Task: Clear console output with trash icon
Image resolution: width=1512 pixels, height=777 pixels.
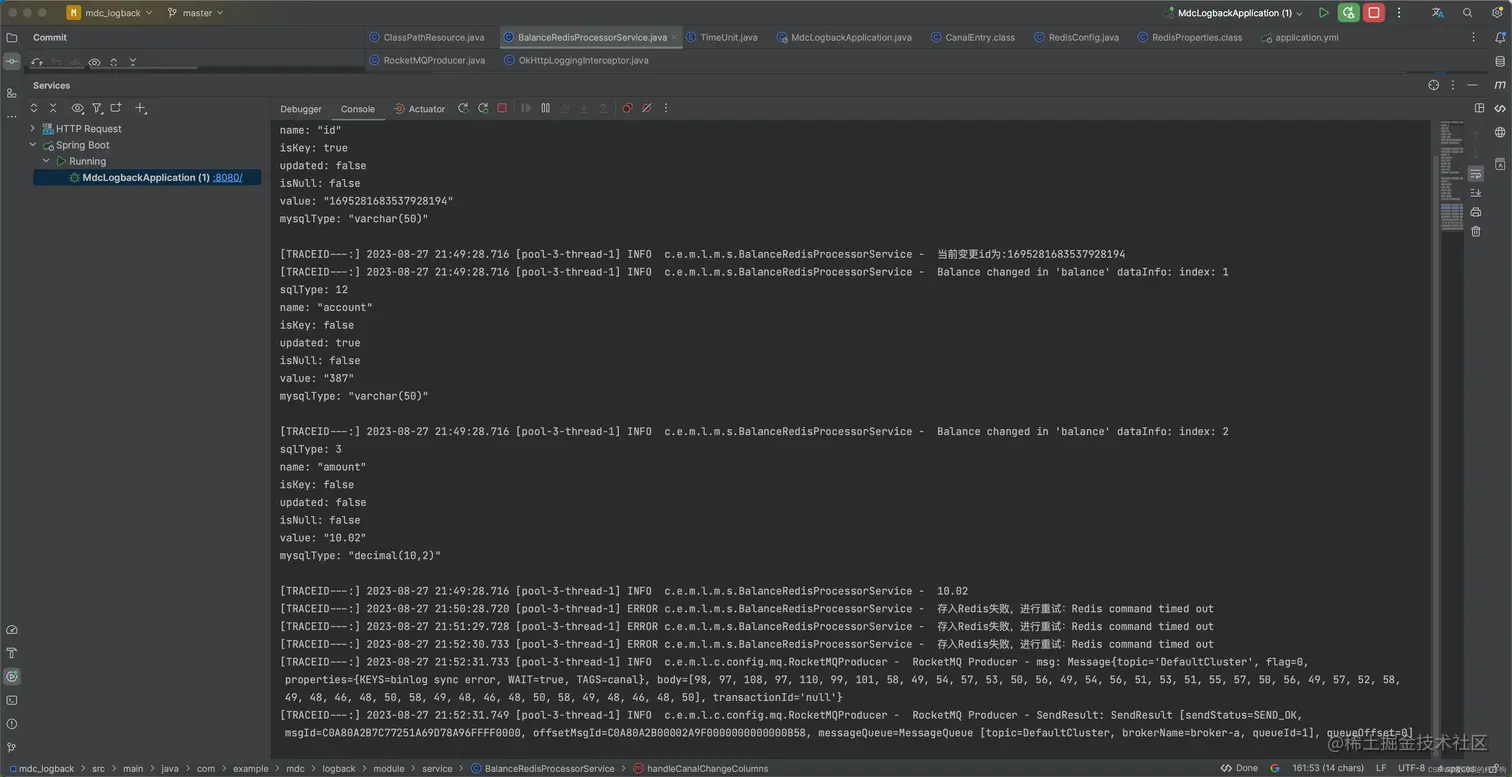Action: 1475,231
